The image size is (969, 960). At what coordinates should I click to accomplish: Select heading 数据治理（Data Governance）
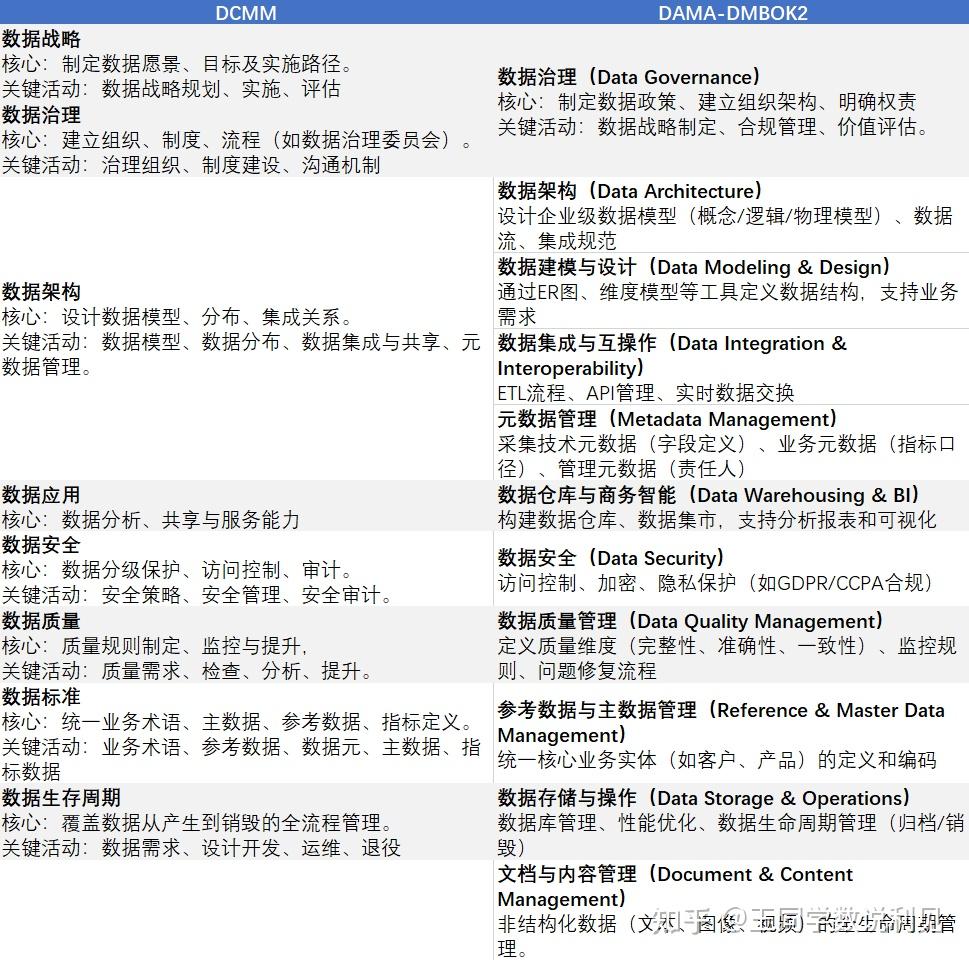[x=629, y=77]
